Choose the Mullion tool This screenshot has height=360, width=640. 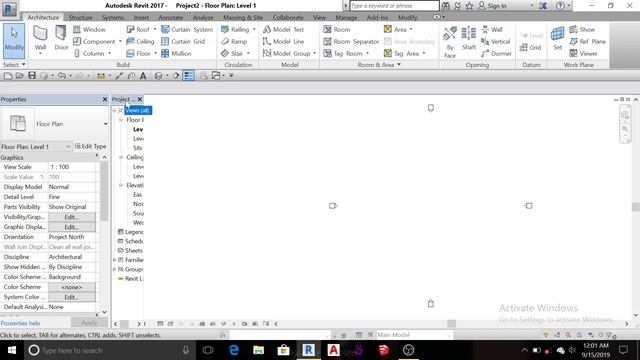(x=176, y=53)
